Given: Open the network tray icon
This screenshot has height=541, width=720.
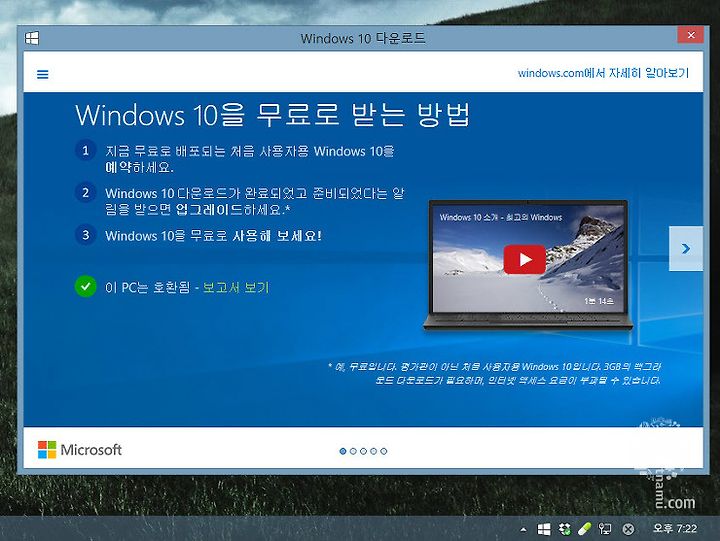Looking at the screenshot, I should coord(605,529).
